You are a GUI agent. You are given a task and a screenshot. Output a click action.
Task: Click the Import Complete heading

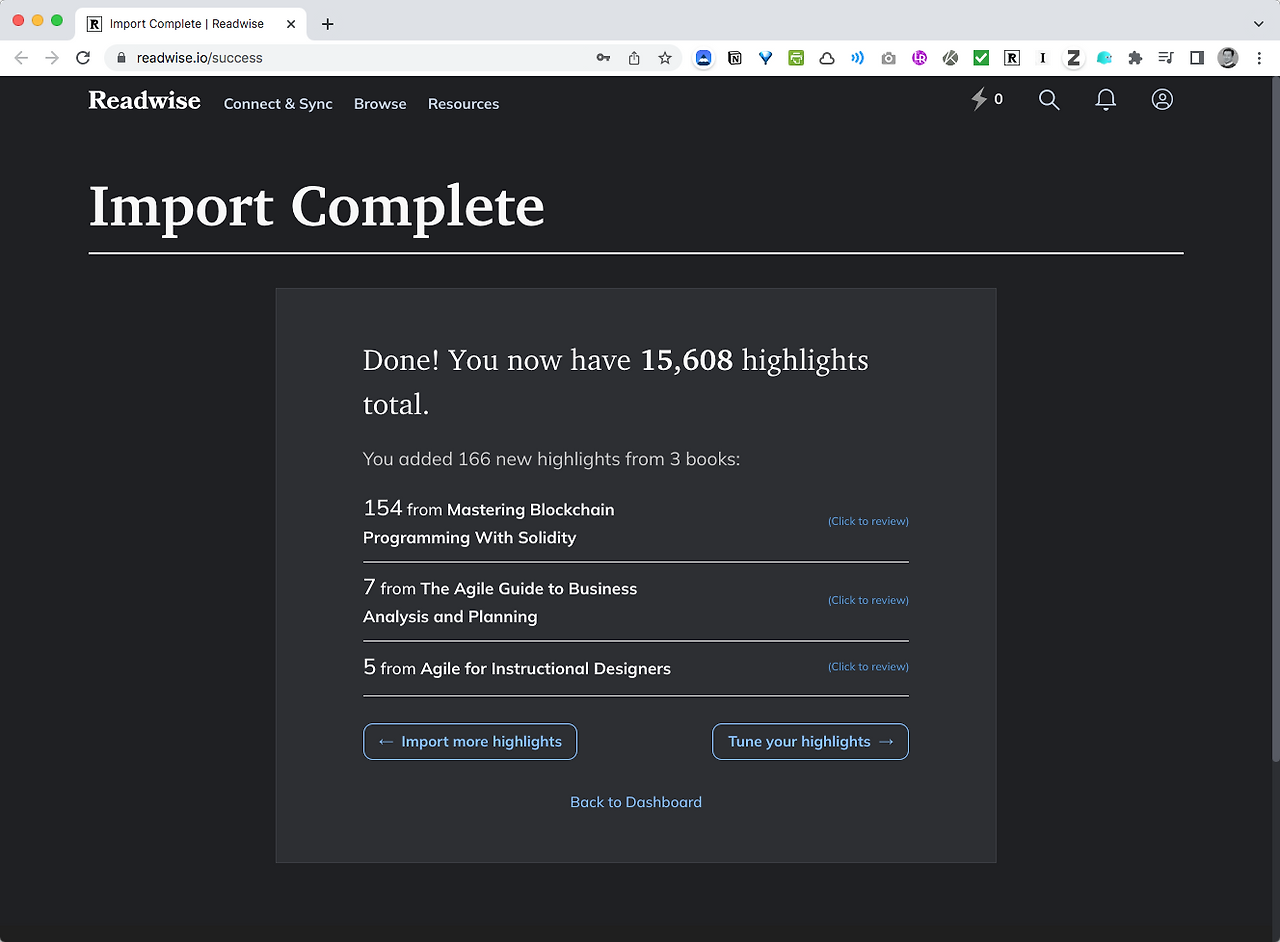point(316,207)
